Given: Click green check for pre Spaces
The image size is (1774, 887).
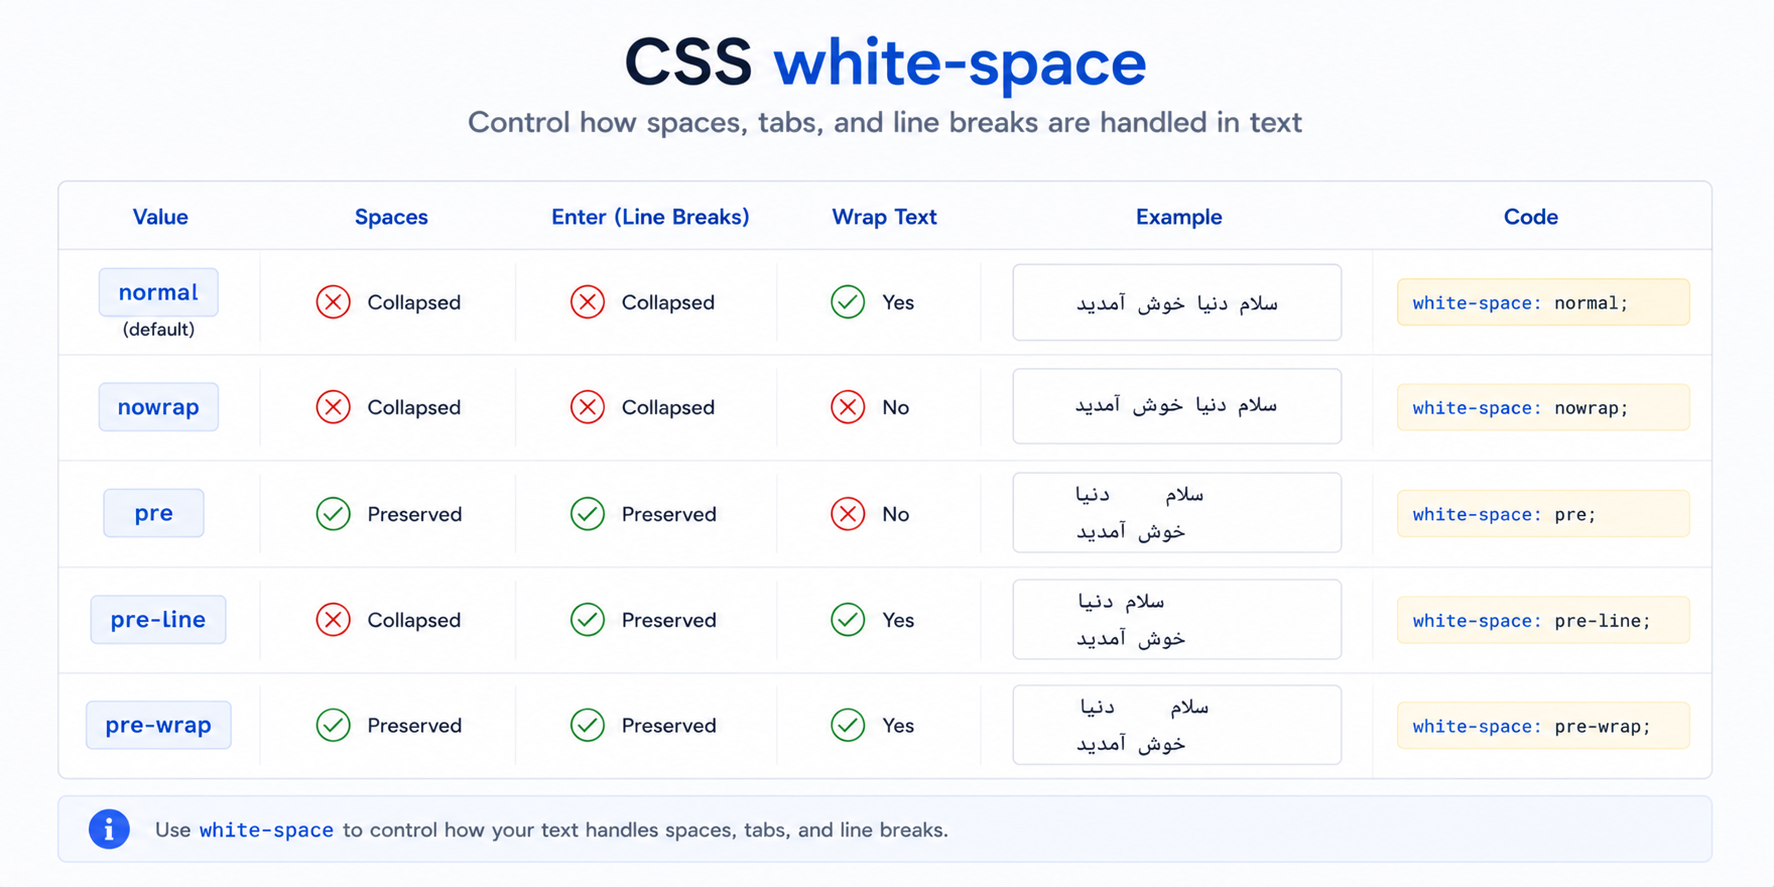Looking at the screenshot, I should click(x=333, y=514).
